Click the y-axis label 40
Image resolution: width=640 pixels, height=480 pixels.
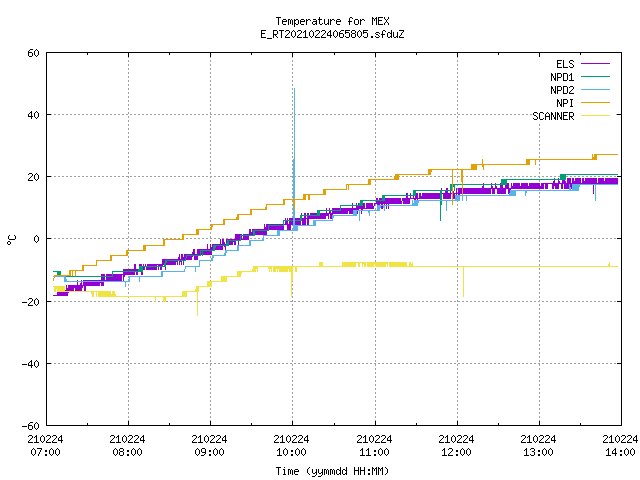pyautogui.click(x=33, y=115)
